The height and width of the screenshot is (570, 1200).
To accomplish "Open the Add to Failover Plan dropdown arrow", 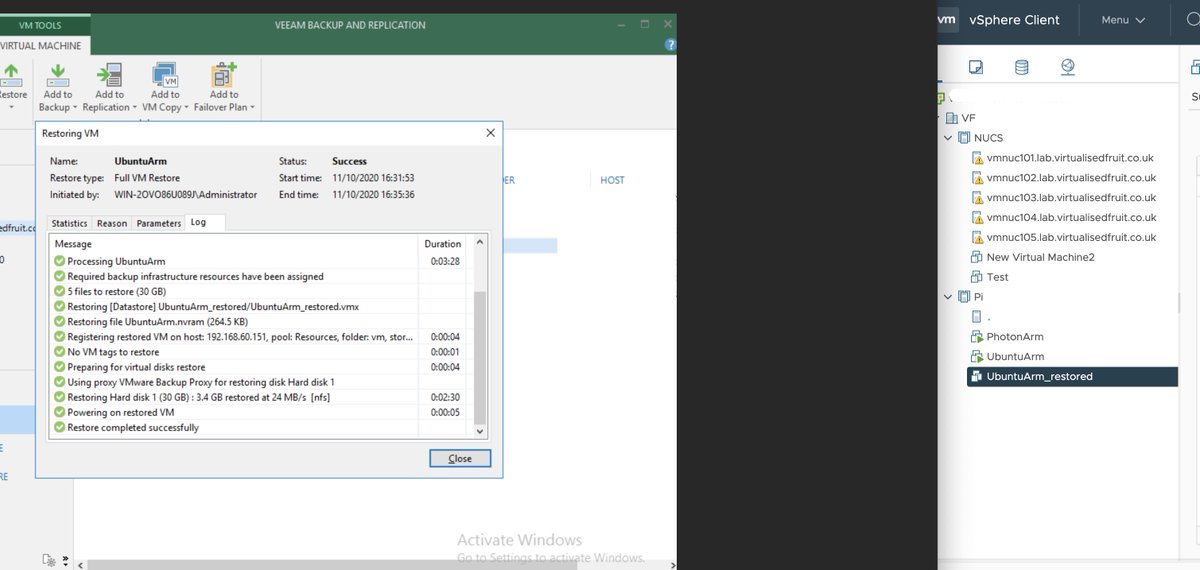I will 252,108.
